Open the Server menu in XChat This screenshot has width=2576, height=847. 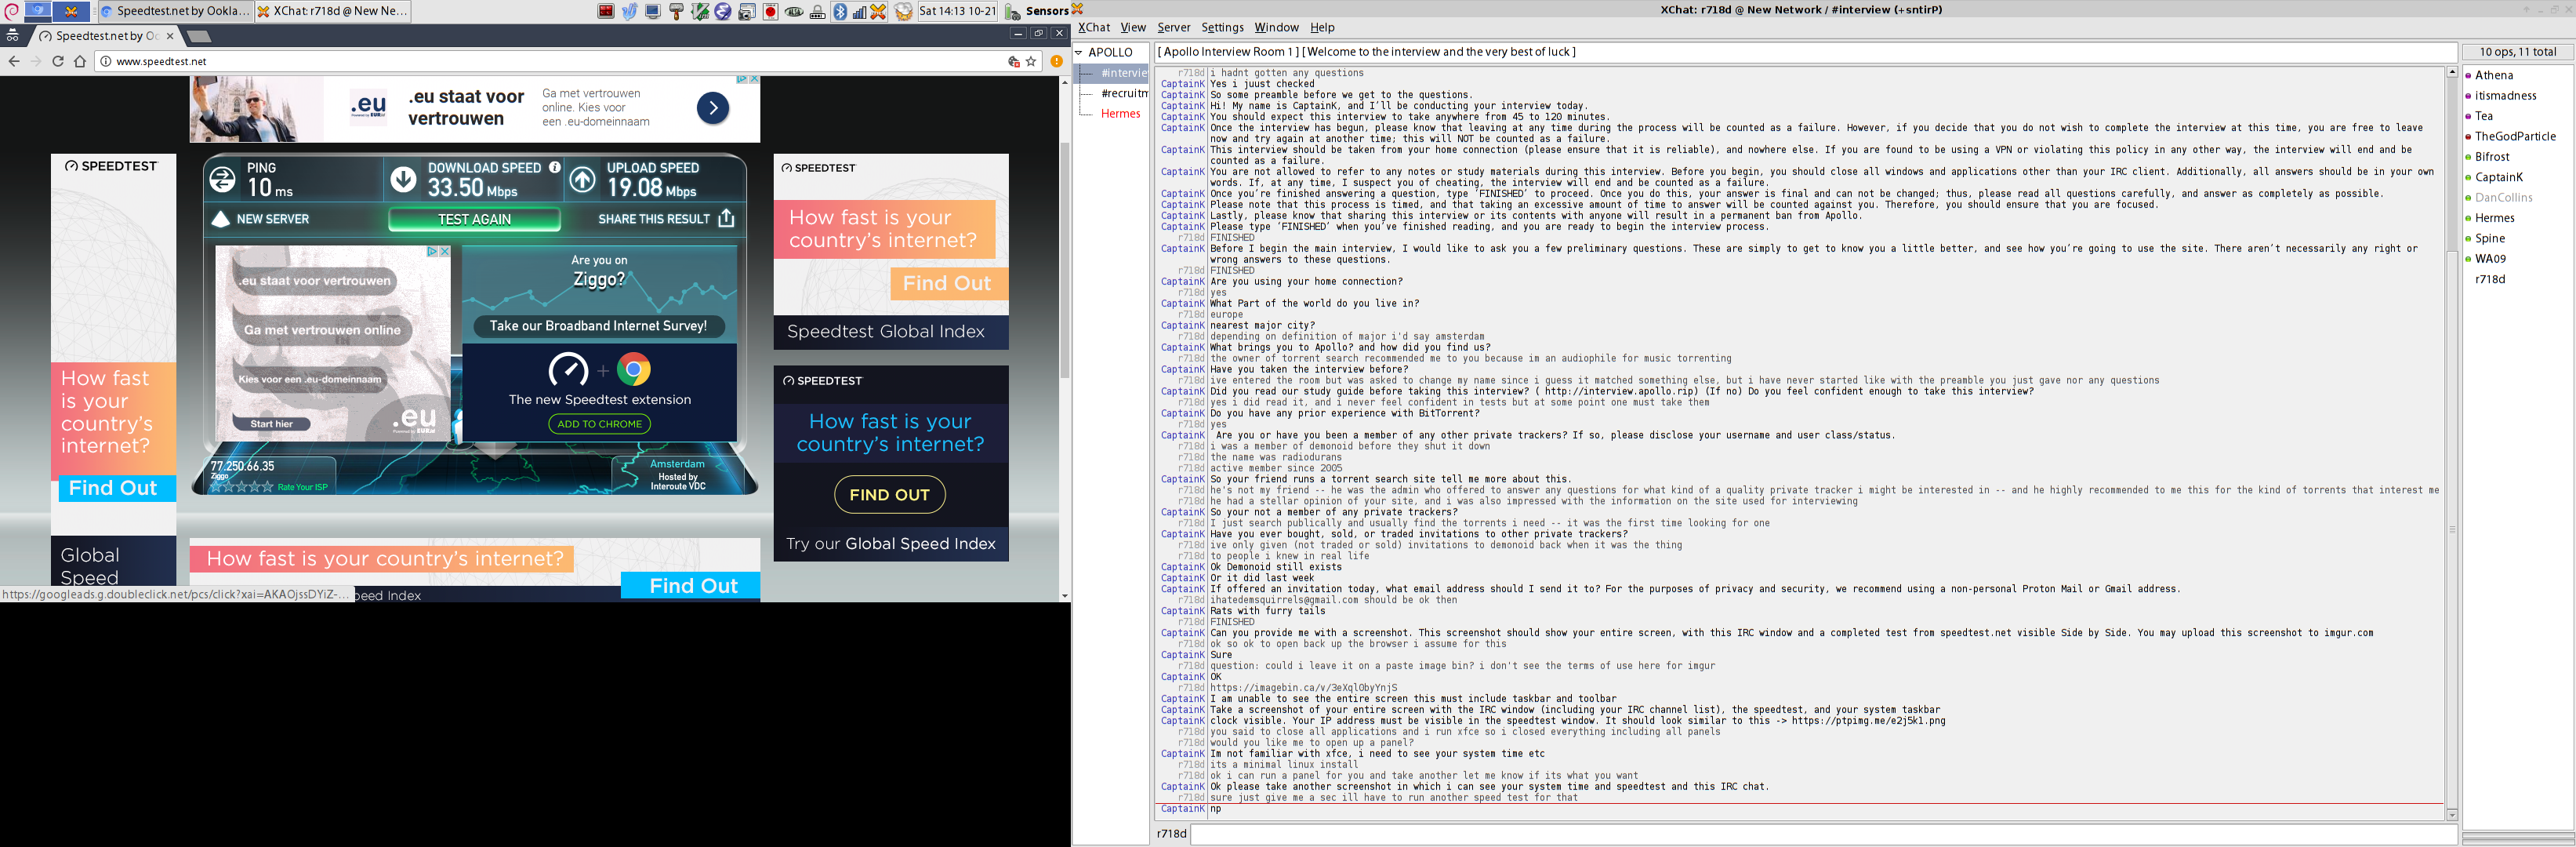click(1174, 27)
